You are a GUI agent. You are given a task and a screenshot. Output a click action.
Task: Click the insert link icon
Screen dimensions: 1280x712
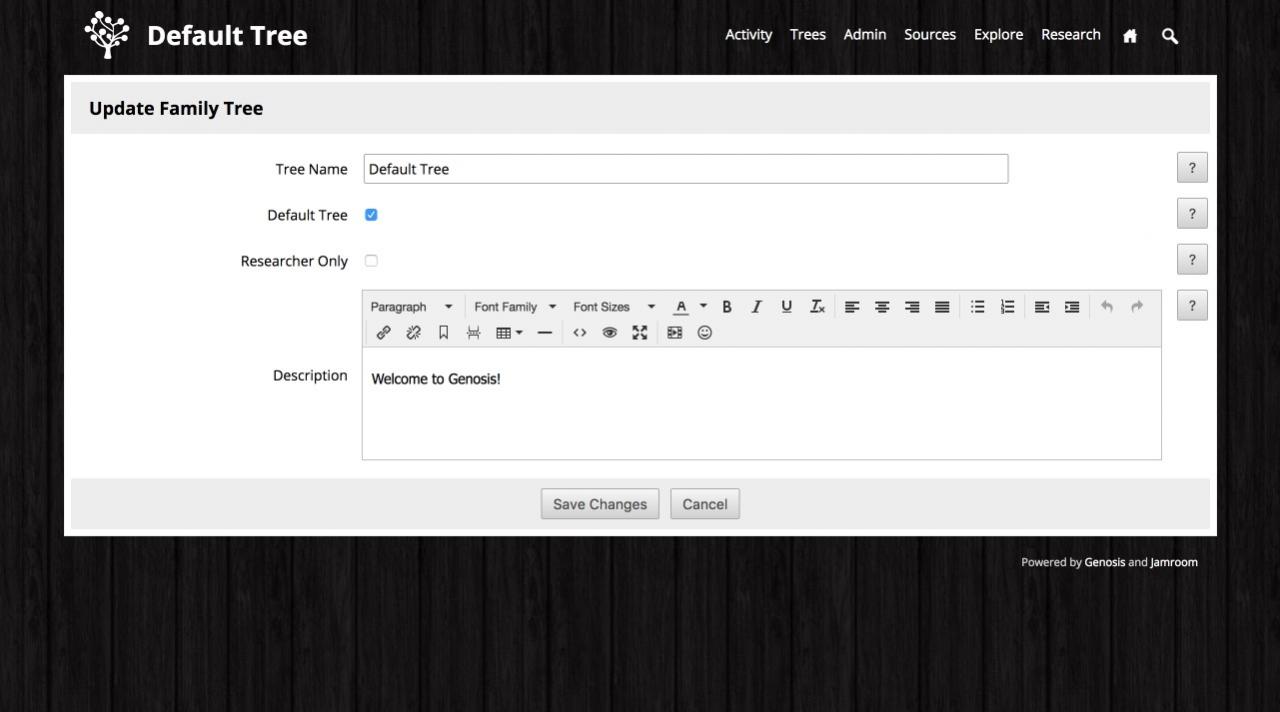383,333
